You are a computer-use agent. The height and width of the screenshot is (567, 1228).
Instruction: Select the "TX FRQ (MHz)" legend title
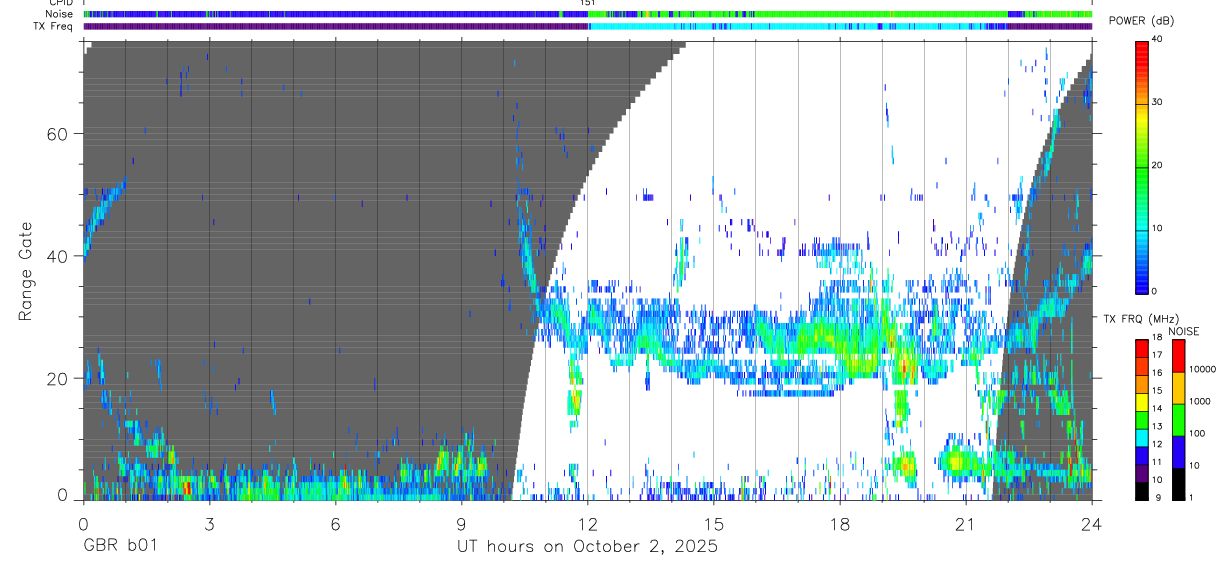pos(1139,318)
